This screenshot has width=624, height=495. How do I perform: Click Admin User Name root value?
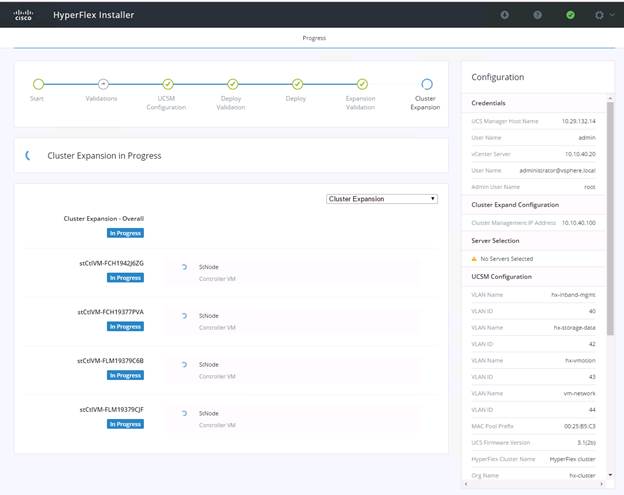coord(590,187)
